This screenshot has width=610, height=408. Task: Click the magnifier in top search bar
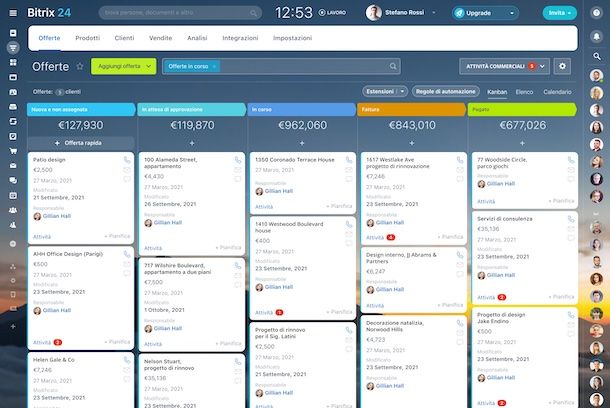click(253, 13)
